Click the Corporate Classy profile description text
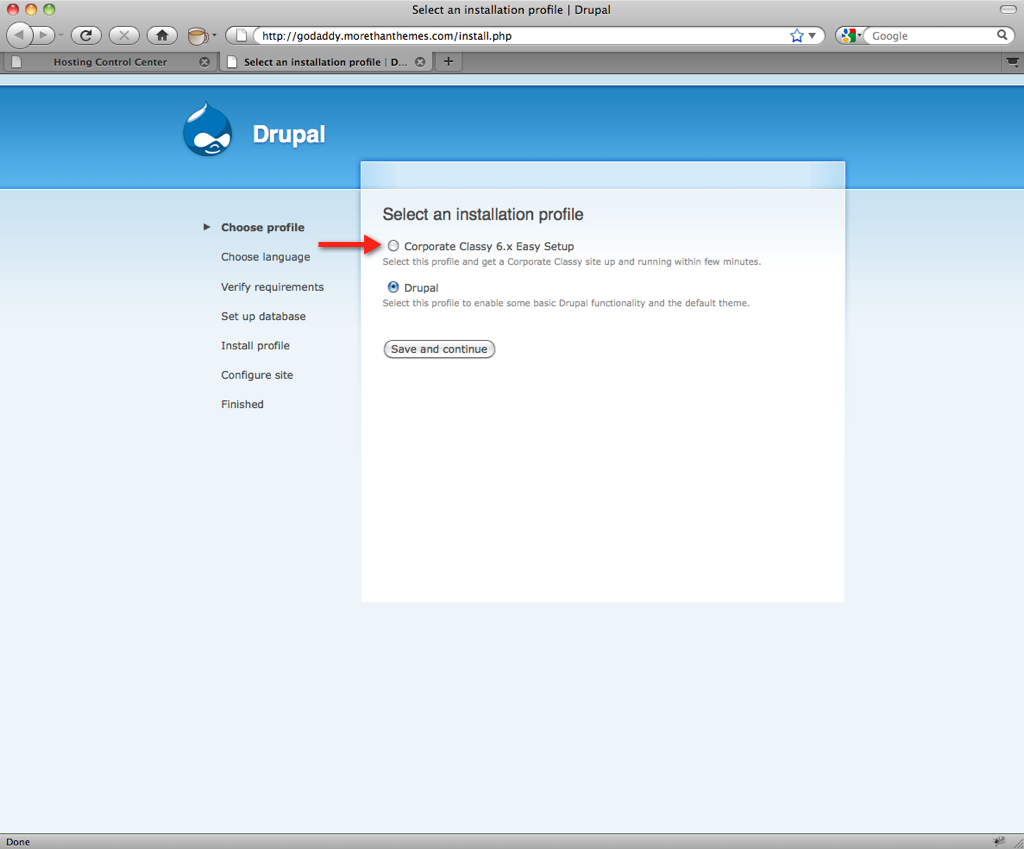The width and height of the screenshot is (1024, 849). tap(571, 262)
